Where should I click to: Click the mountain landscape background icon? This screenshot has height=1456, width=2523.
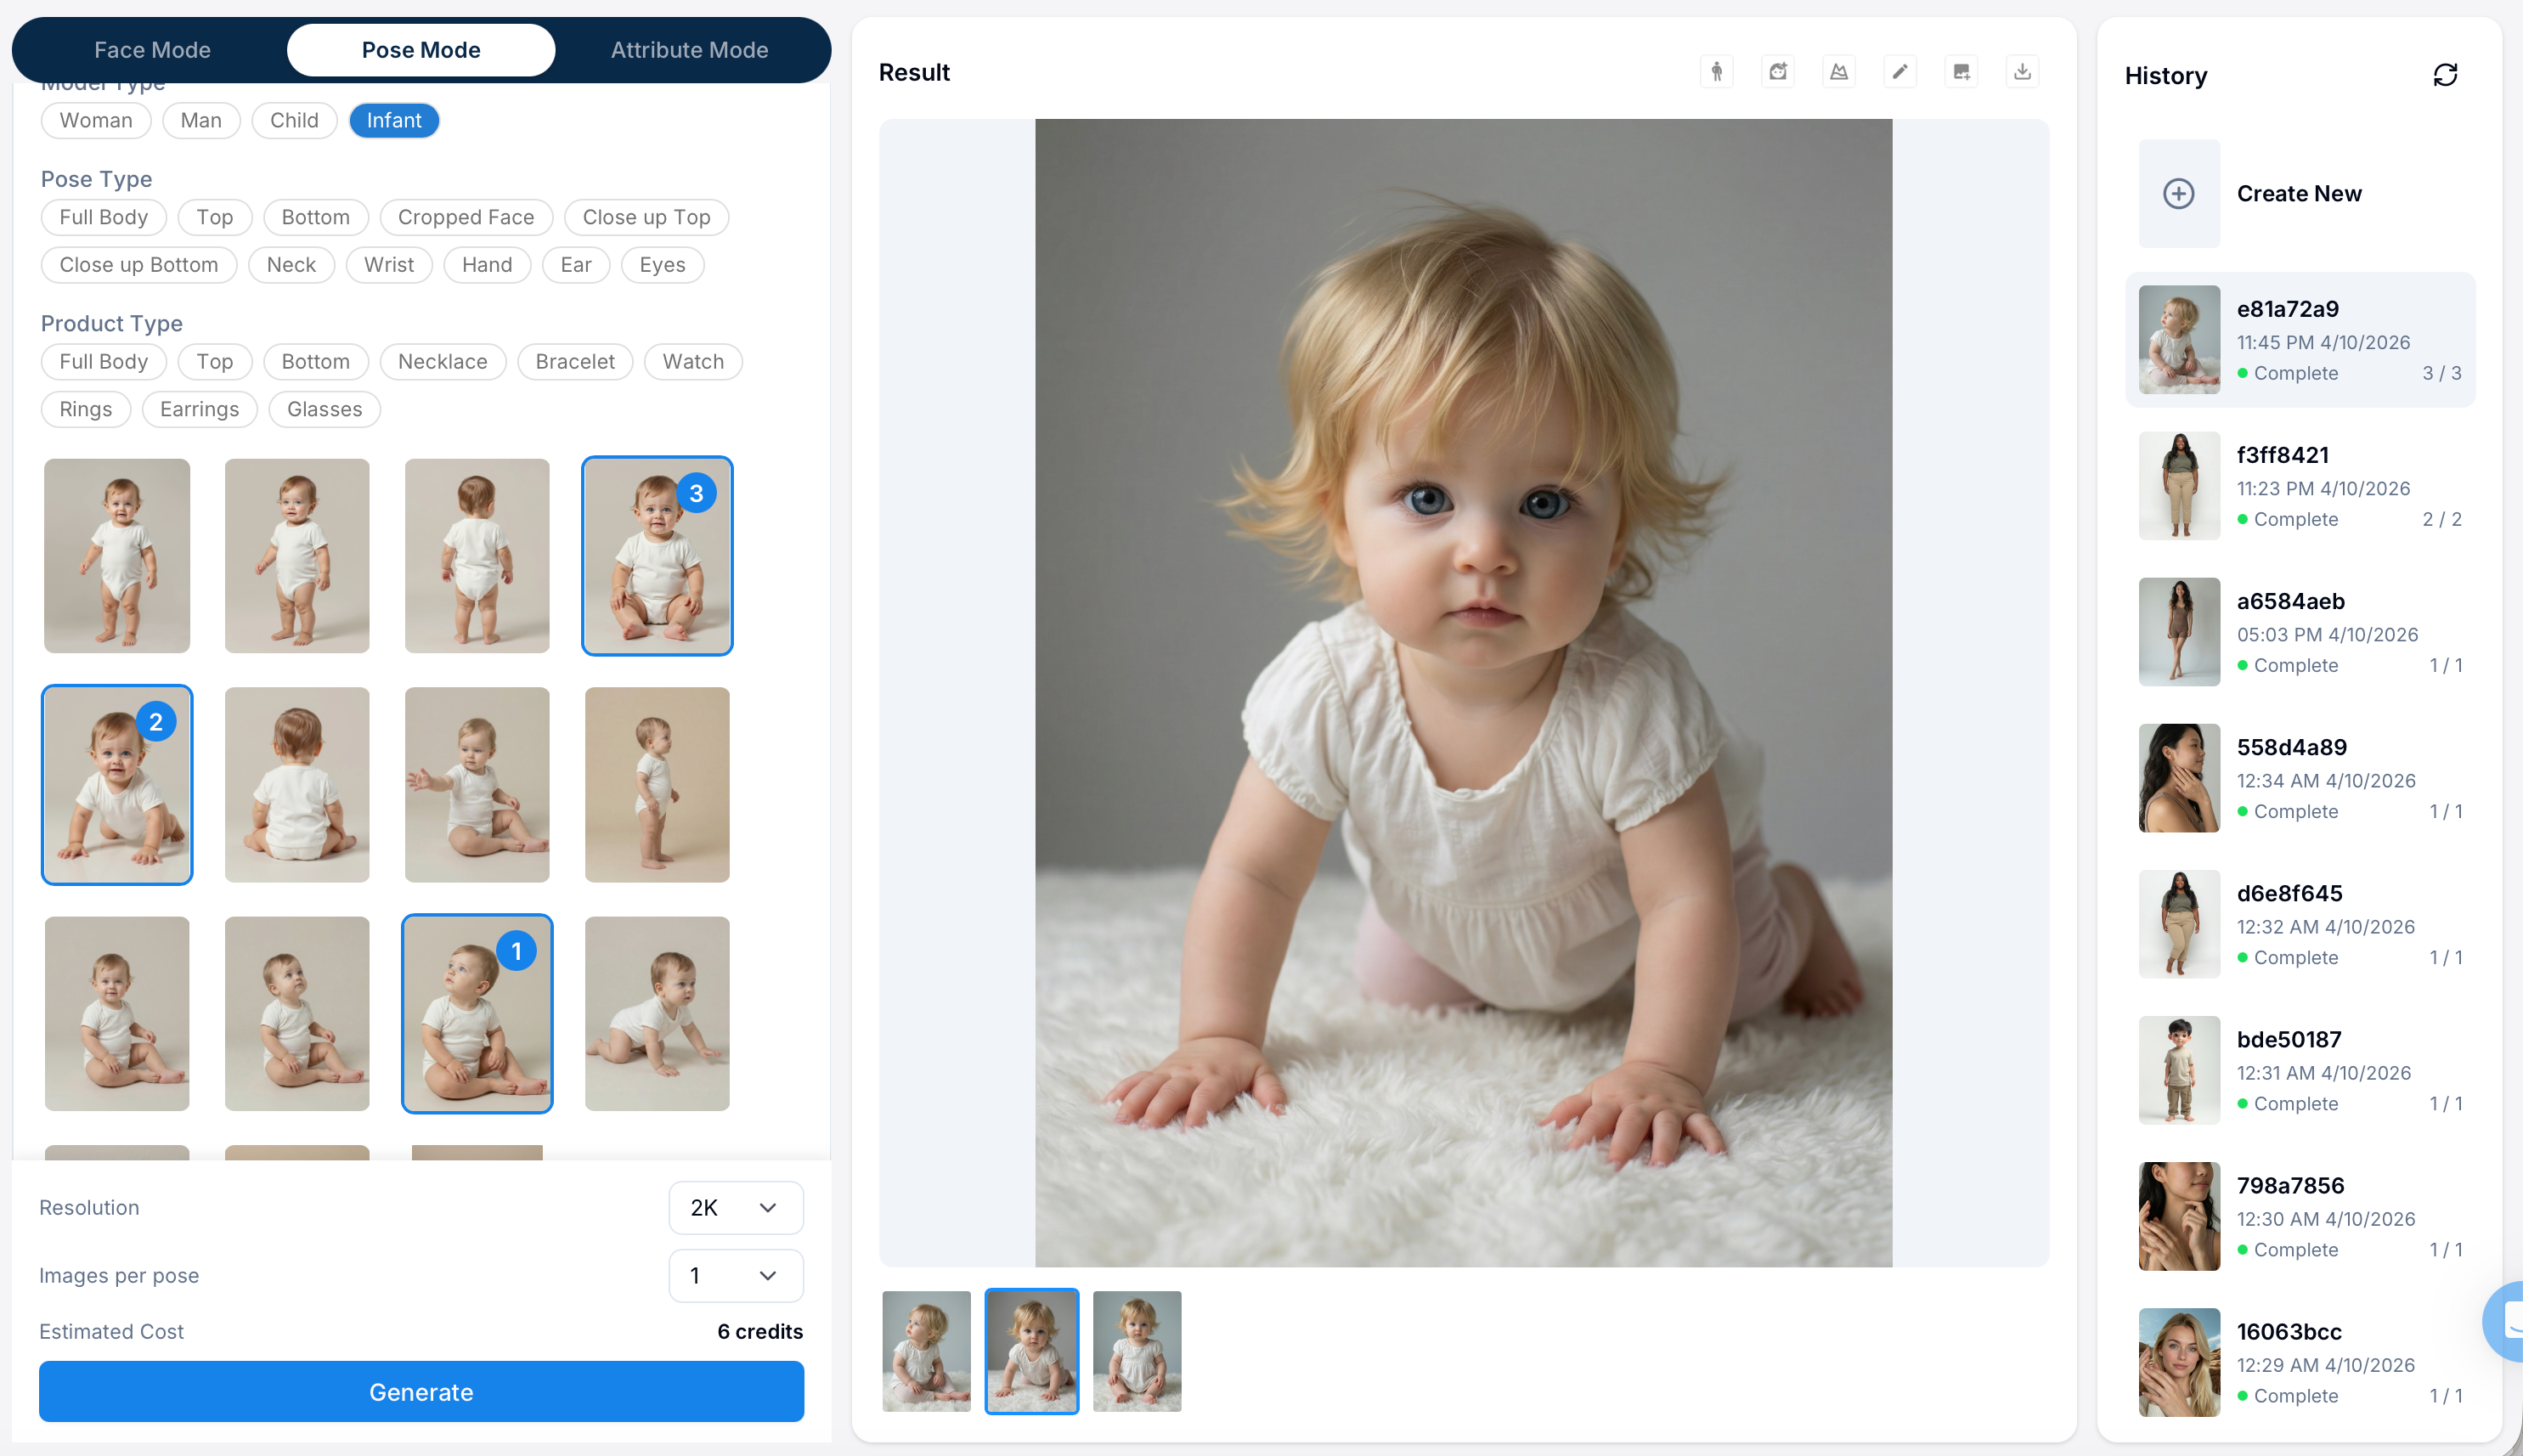(x=1838, y=72)
